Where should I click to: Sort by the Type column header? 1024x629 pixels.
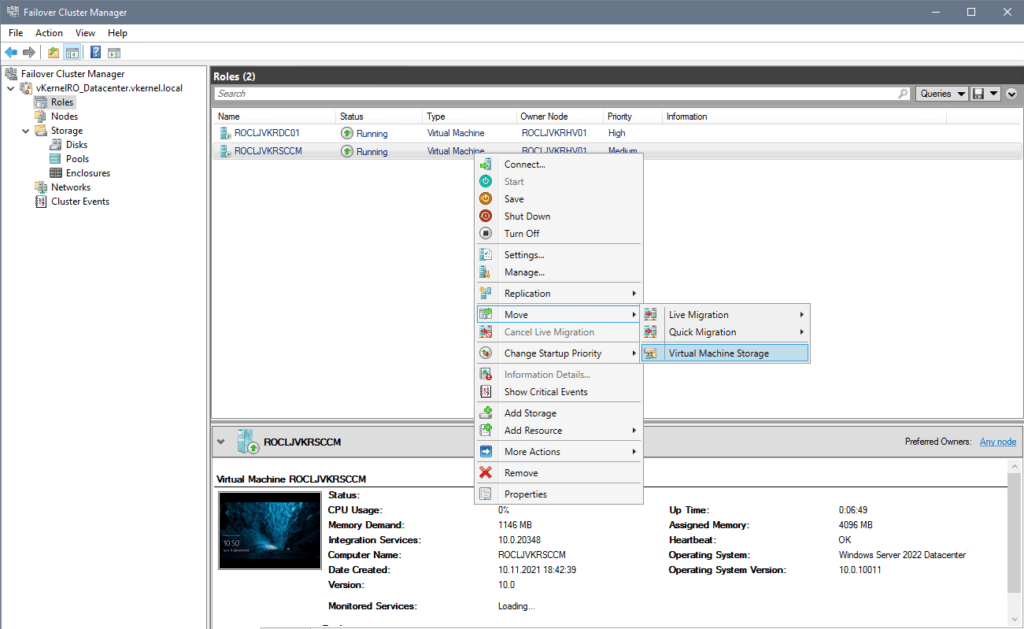pos(469,116)
